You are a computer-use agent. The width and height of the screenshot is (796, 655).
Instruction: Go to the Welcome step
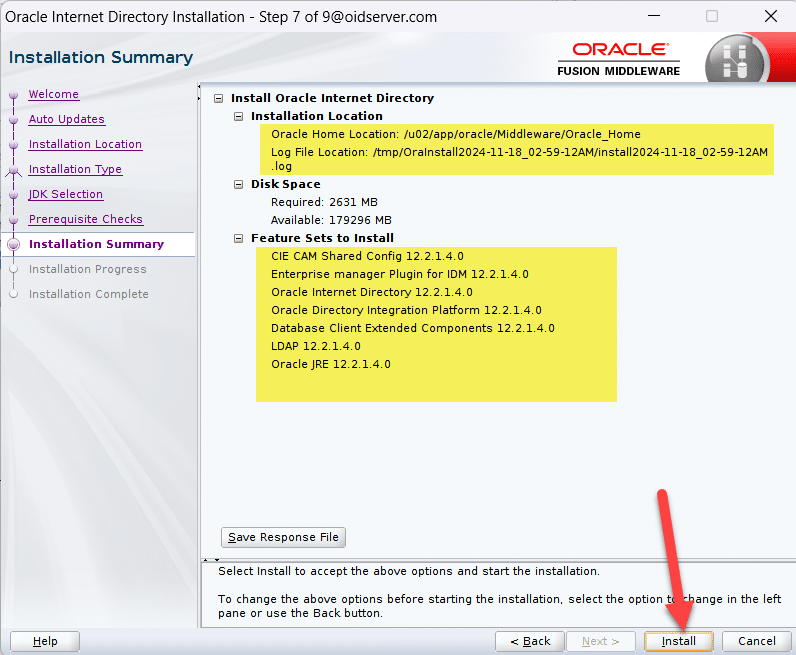click(53, 94)
